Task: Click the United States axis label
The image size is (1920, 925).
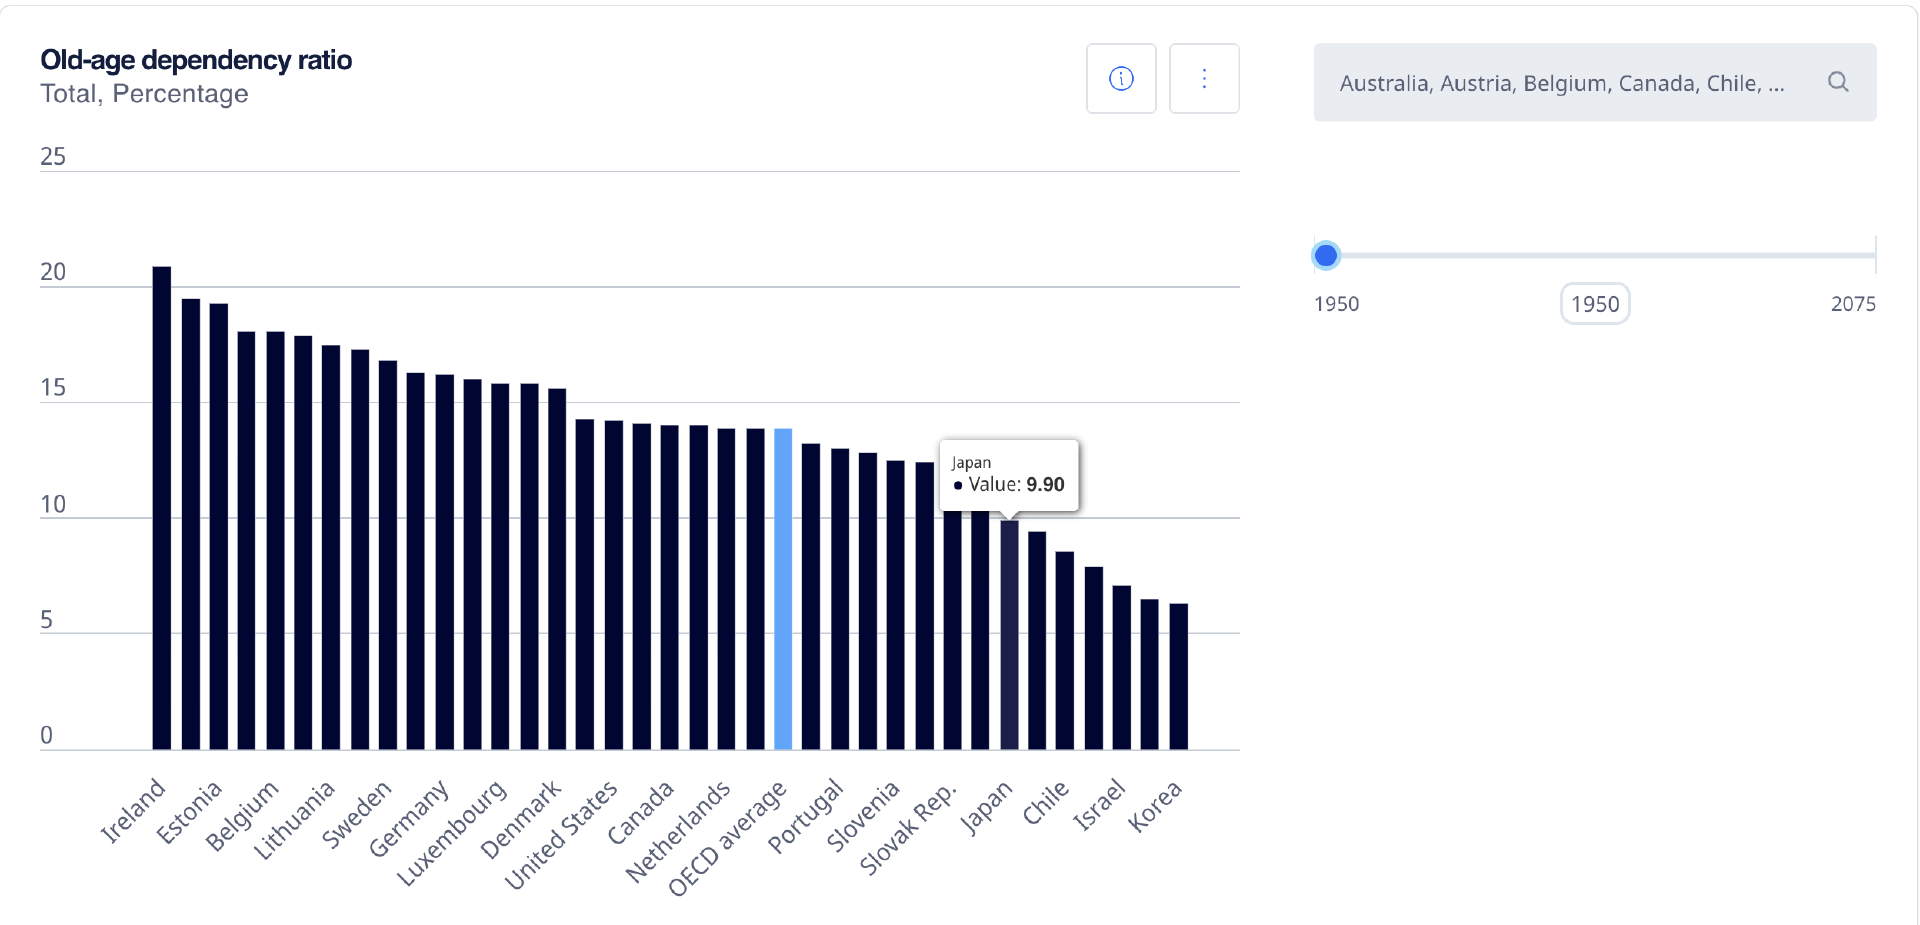Action: [562, 835]
